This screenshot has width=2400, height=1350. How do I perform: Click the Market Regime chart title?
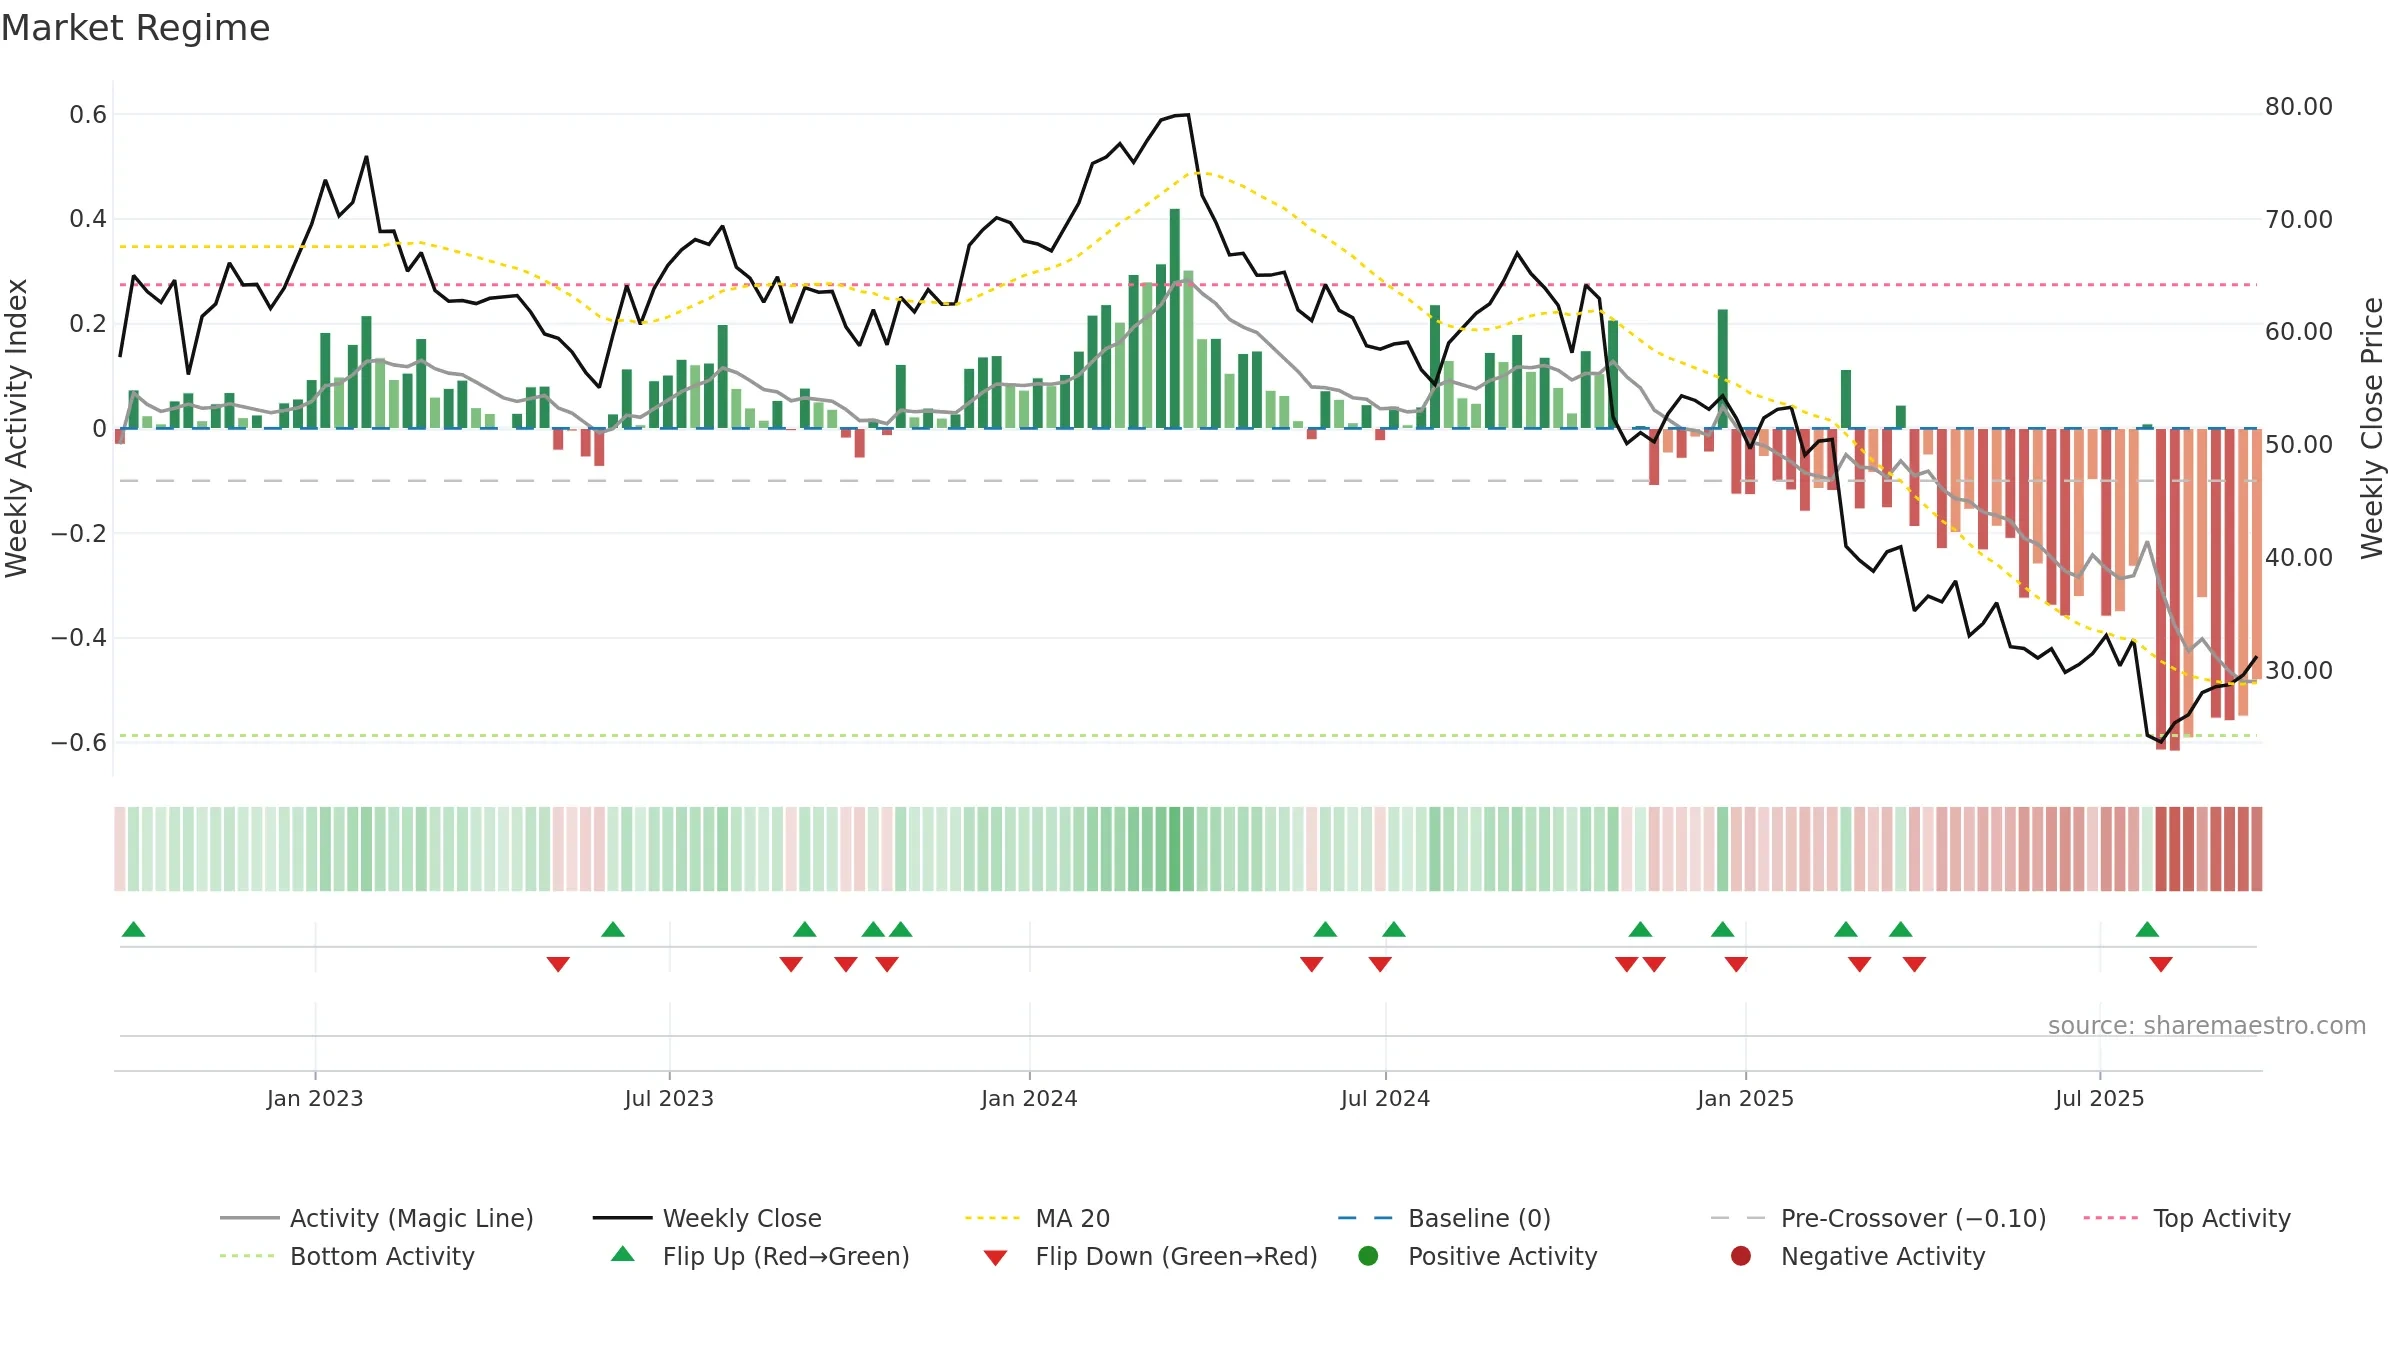click(x=135, y=28)
